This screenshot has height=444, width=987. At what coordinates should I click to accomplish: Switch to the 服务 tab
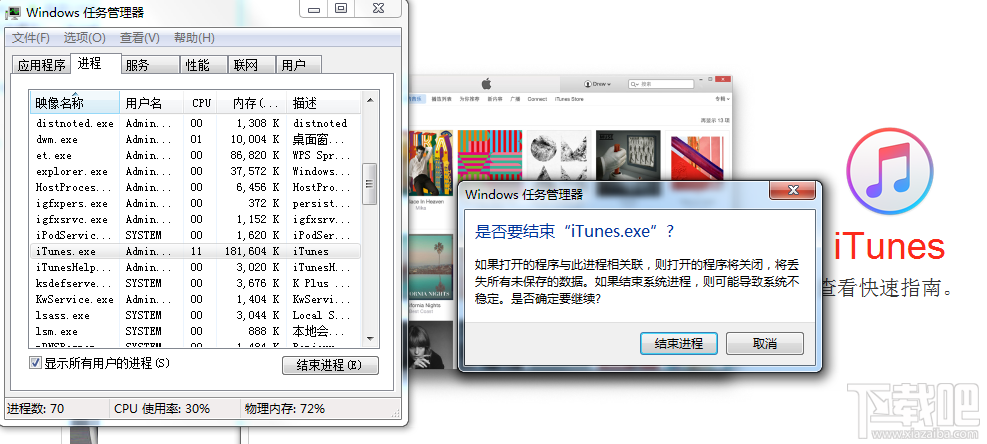(150, 65)
